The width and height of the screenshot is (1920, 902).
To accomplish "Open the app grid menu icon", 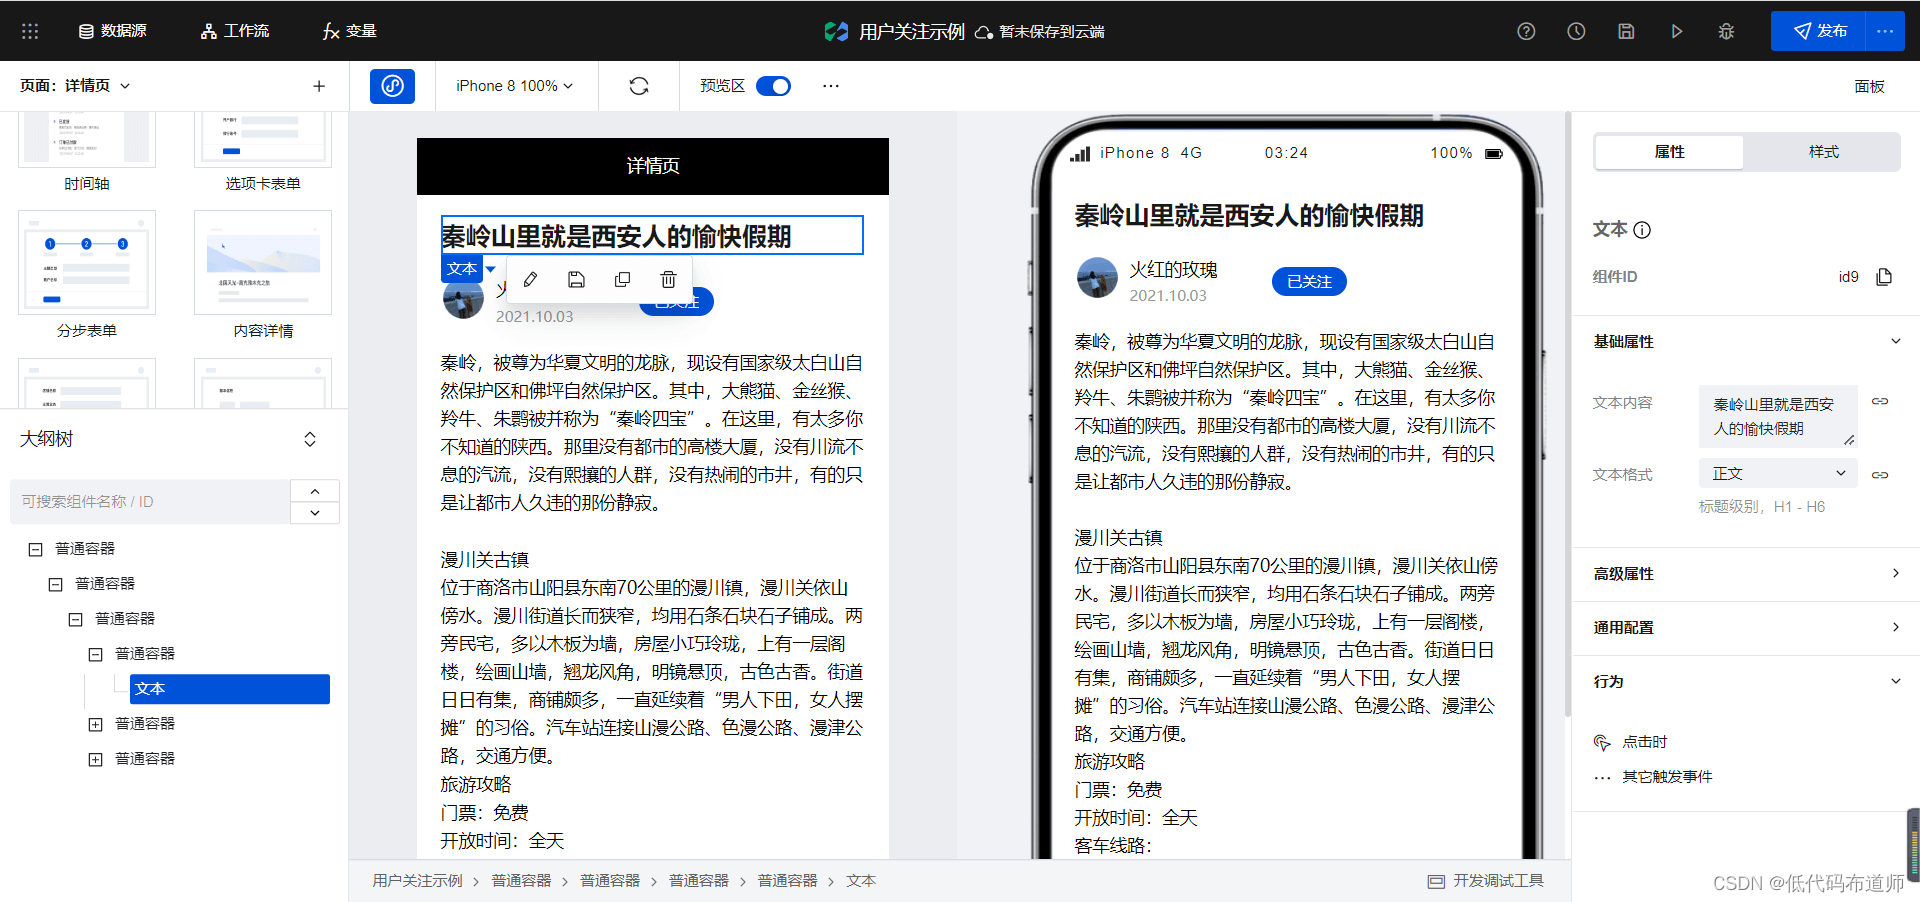I will click(x=30, y=31).
